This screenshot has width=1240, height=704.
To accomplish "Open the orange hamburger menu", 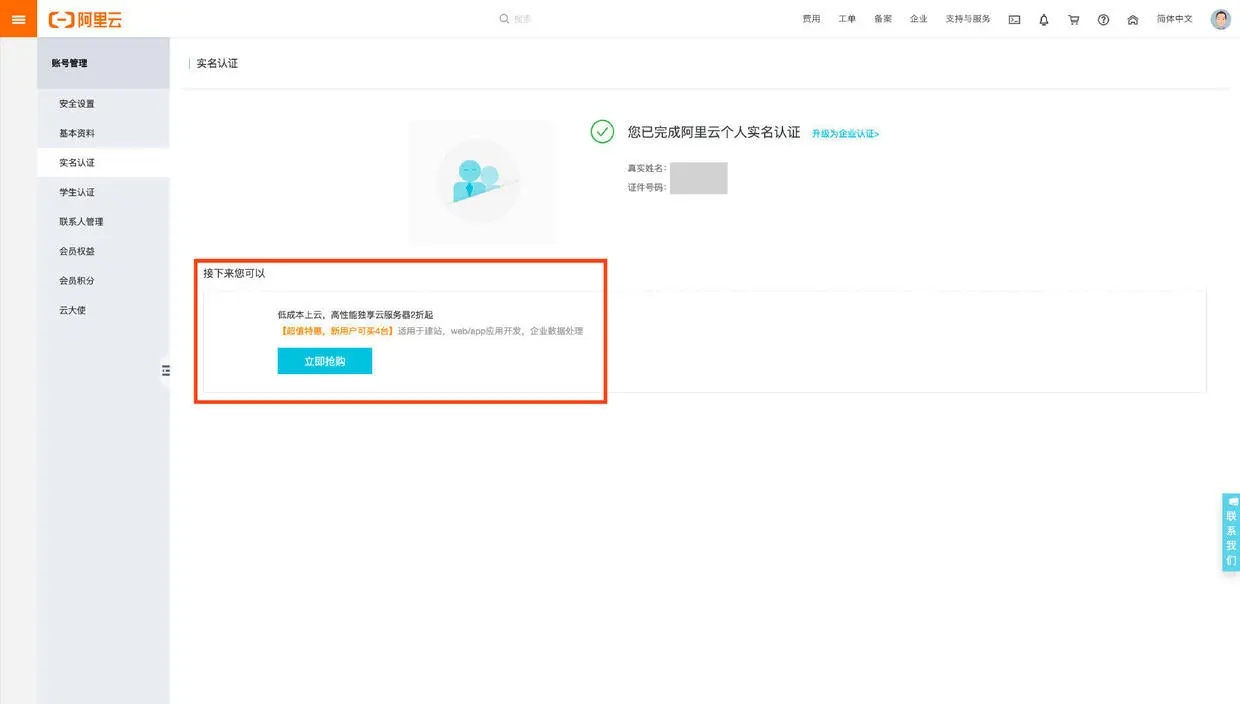I will point(18,19).
